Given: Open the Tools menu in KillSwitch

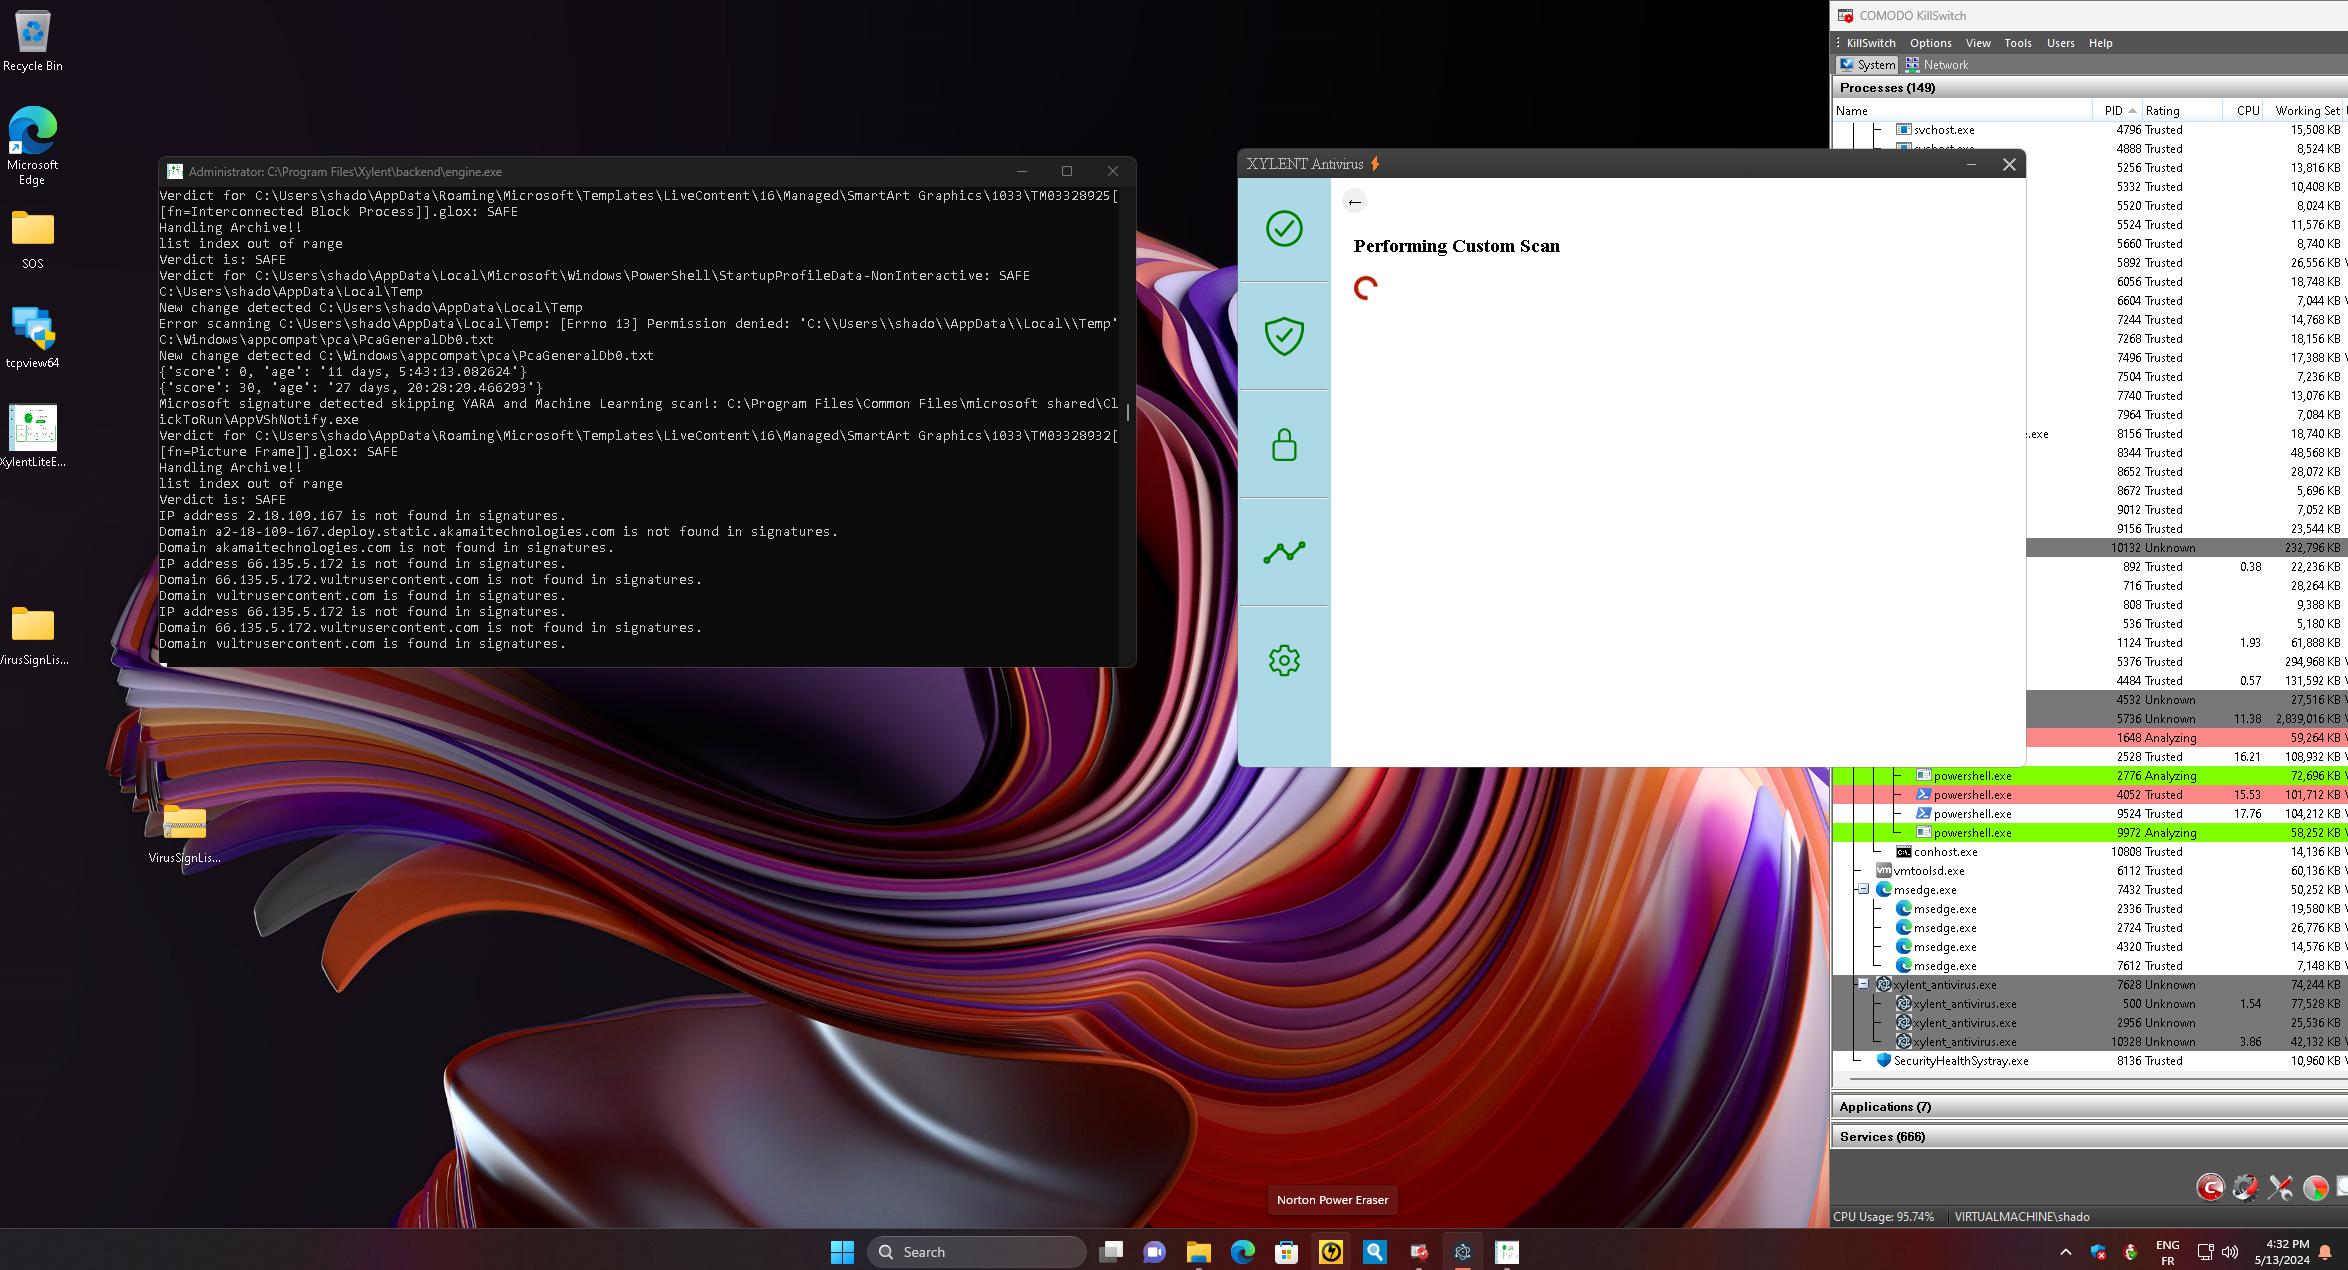Looking at the screenshot, I should click(2017, 43).
